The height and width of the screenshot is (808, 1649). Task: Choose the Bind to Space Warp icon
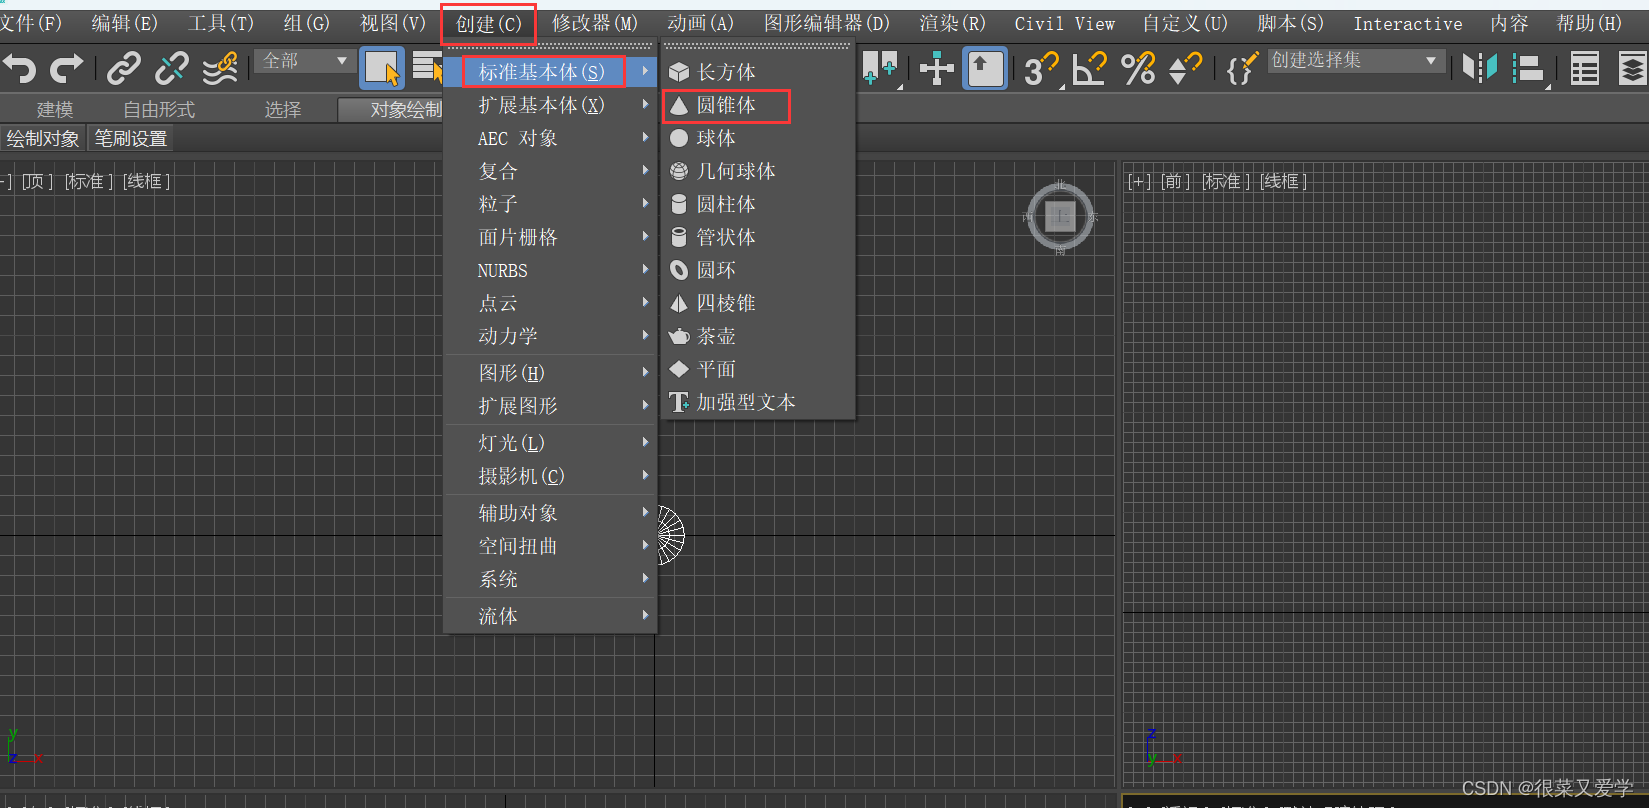pos(220,68)
